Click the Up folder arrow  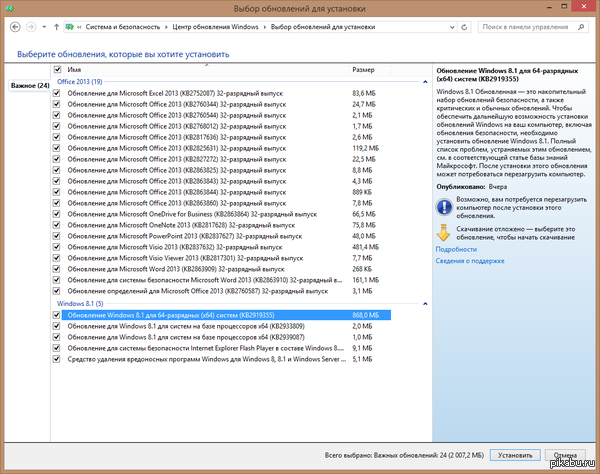tap(54, 24)
